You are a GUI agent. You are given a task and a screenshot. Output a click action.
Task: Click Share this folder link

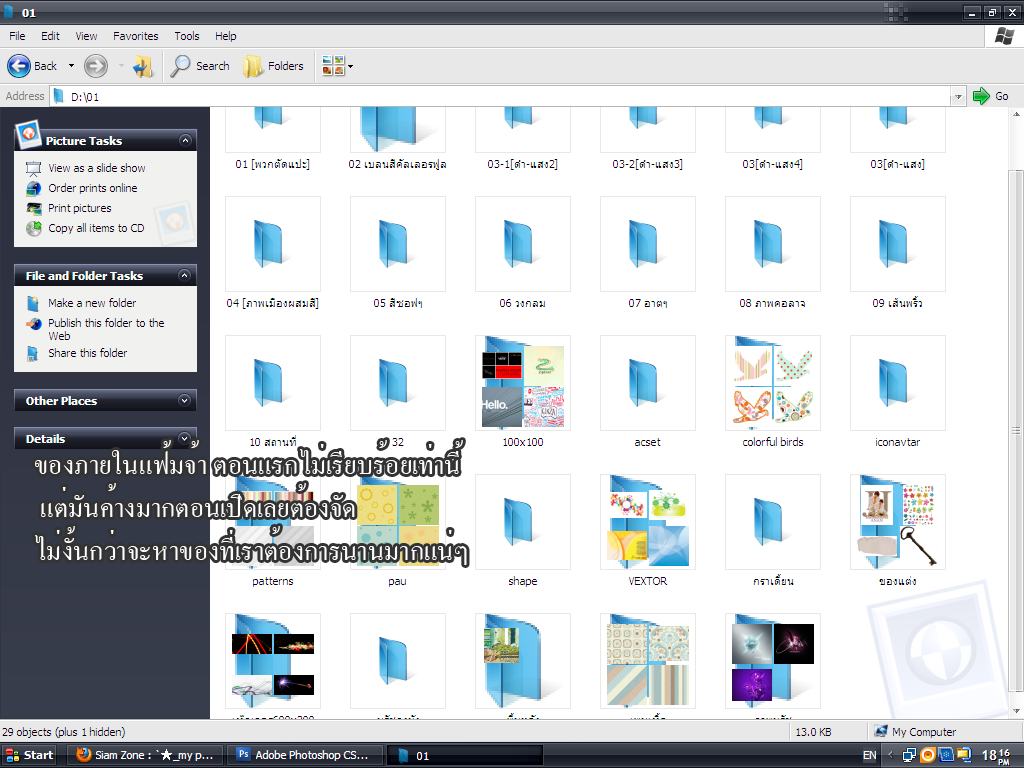click(x=88, y=353)
